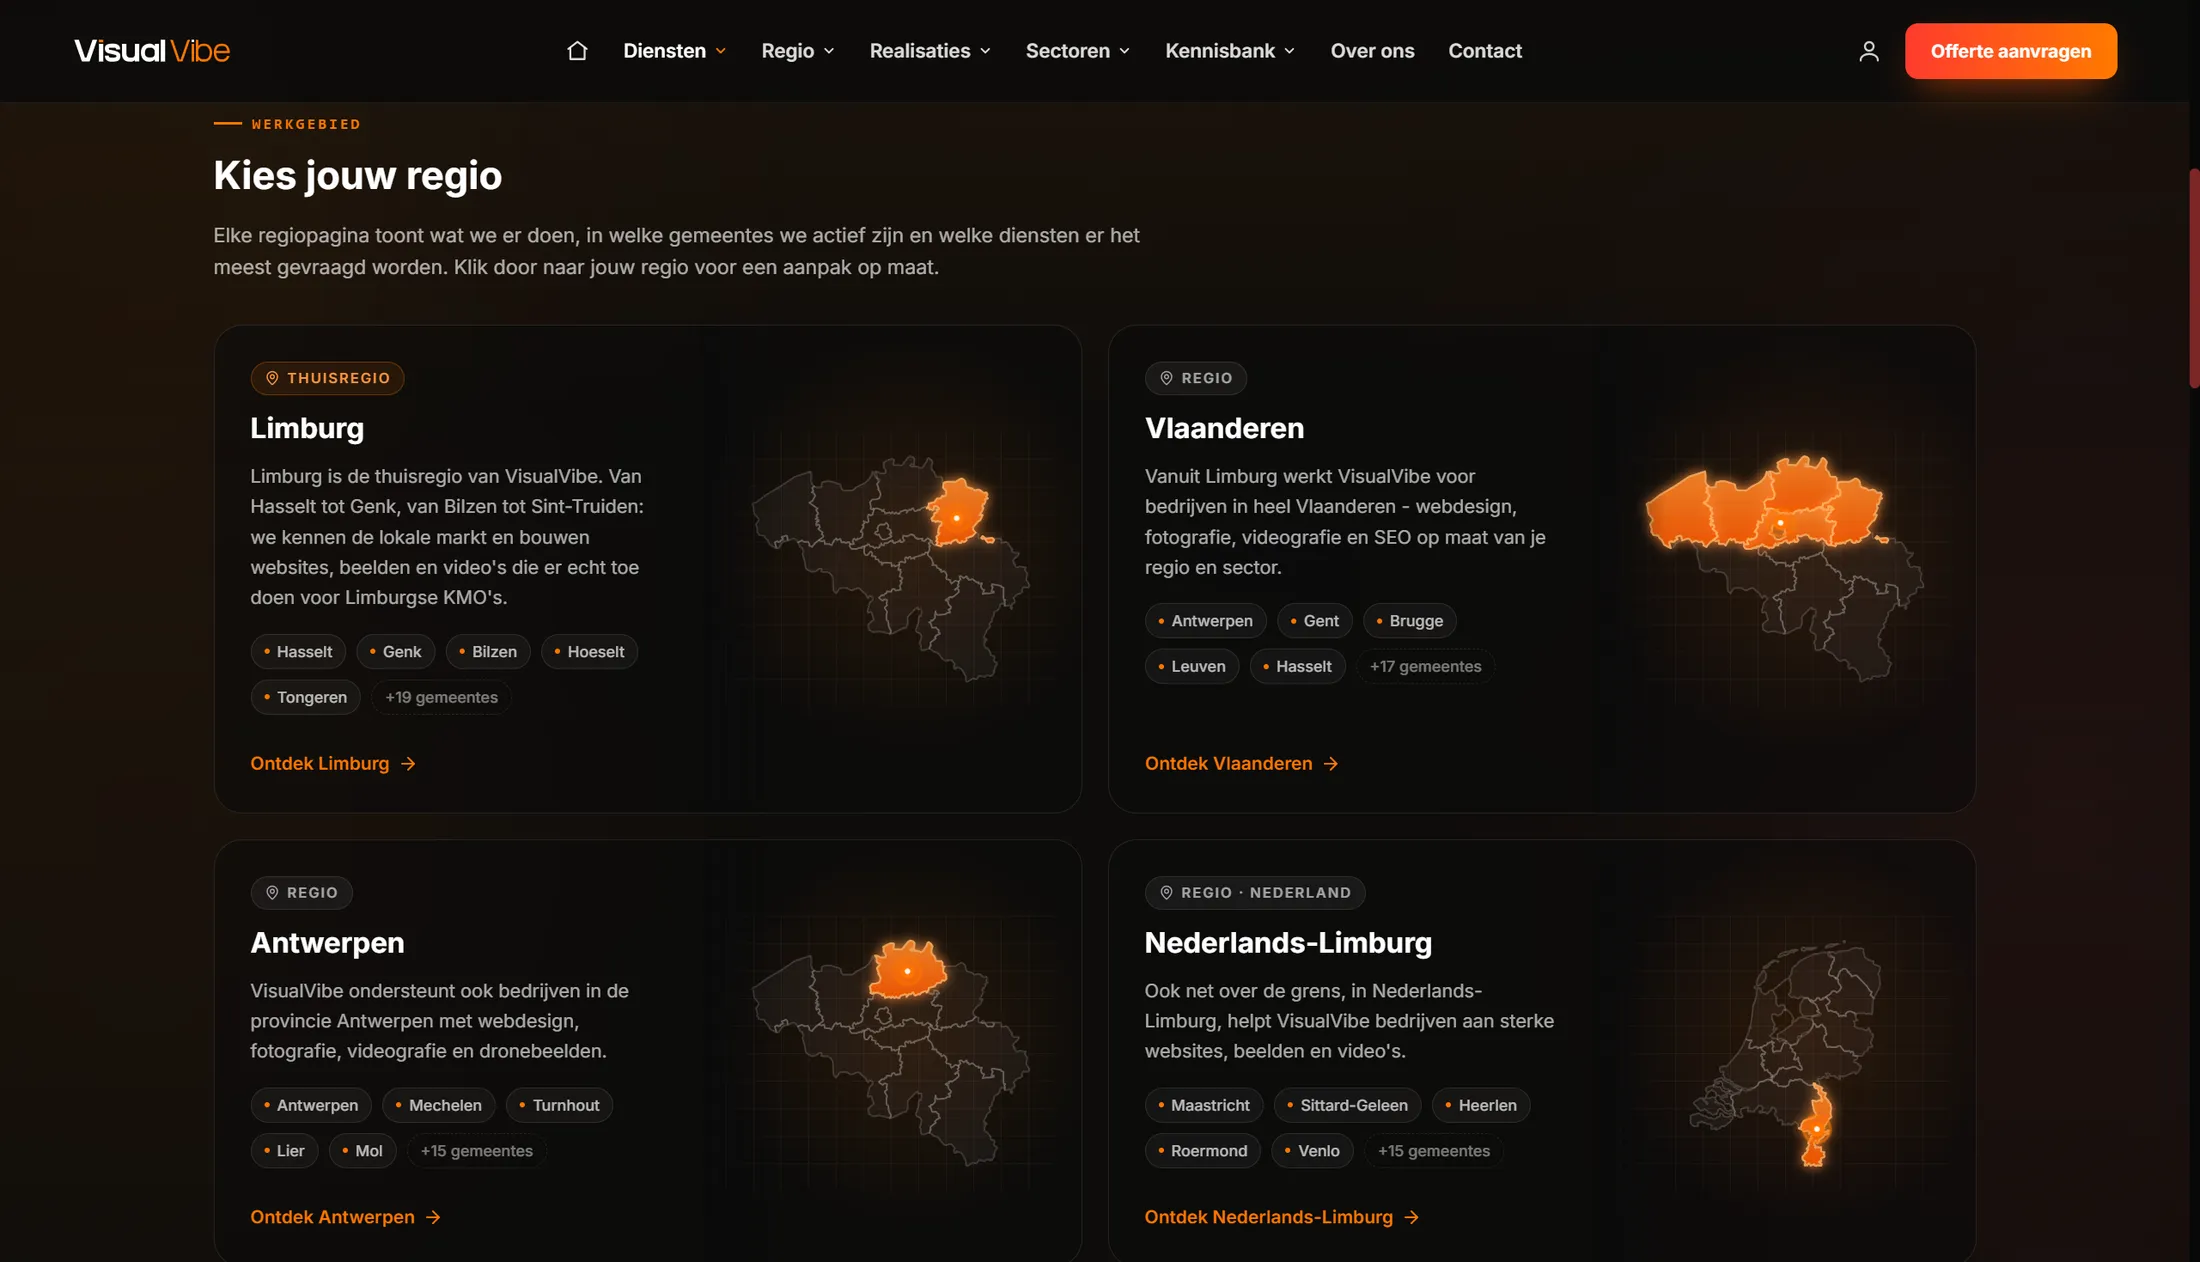Click the Thuisregio badge on Limburg card
Image resolution: width=2200 pixels, height=1262 pixels.
(327, 378)
